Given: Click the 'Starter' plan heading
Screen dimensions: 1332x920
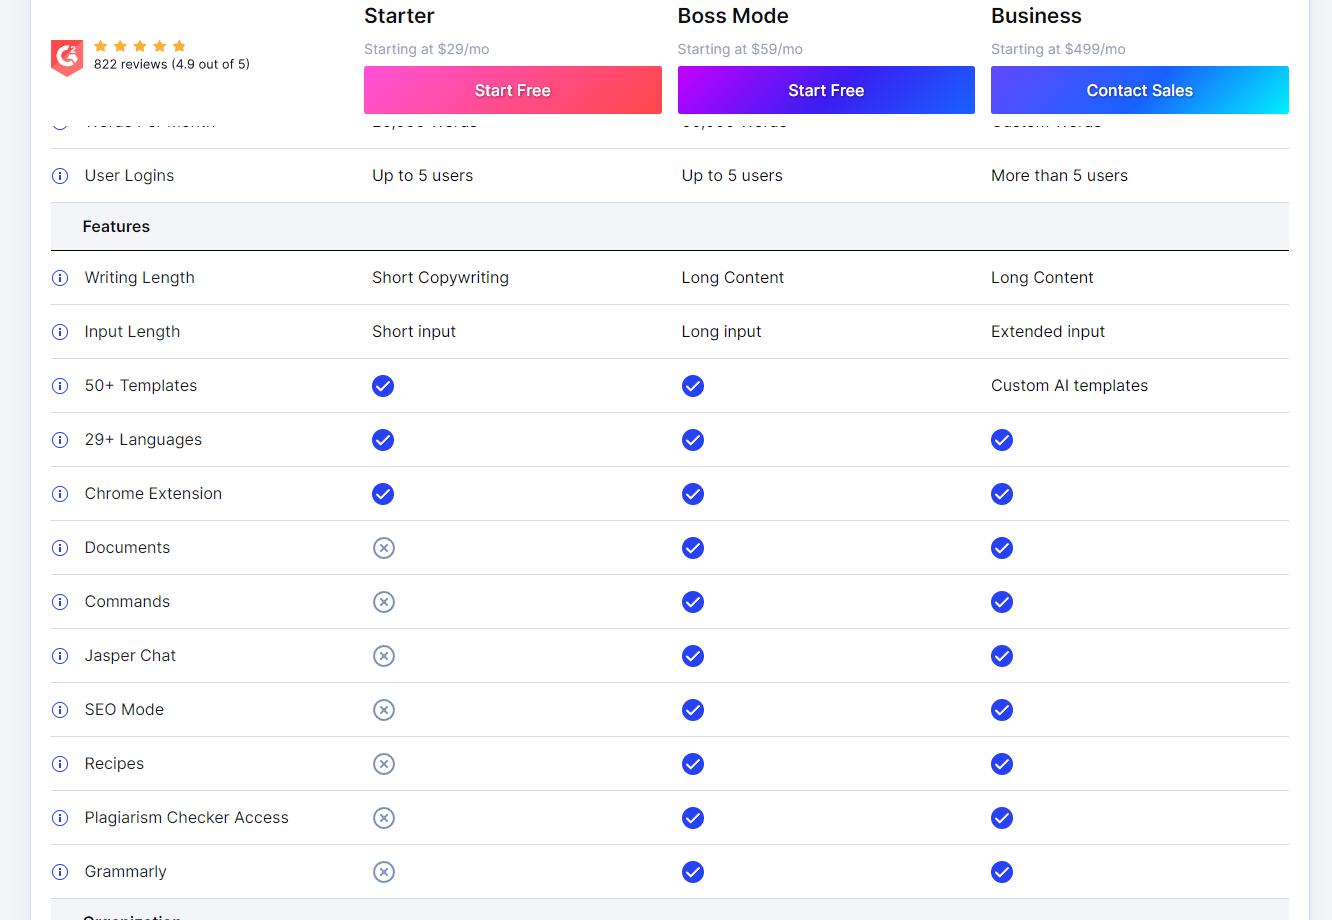Looking at the screenshot, I should pos(399,16).
